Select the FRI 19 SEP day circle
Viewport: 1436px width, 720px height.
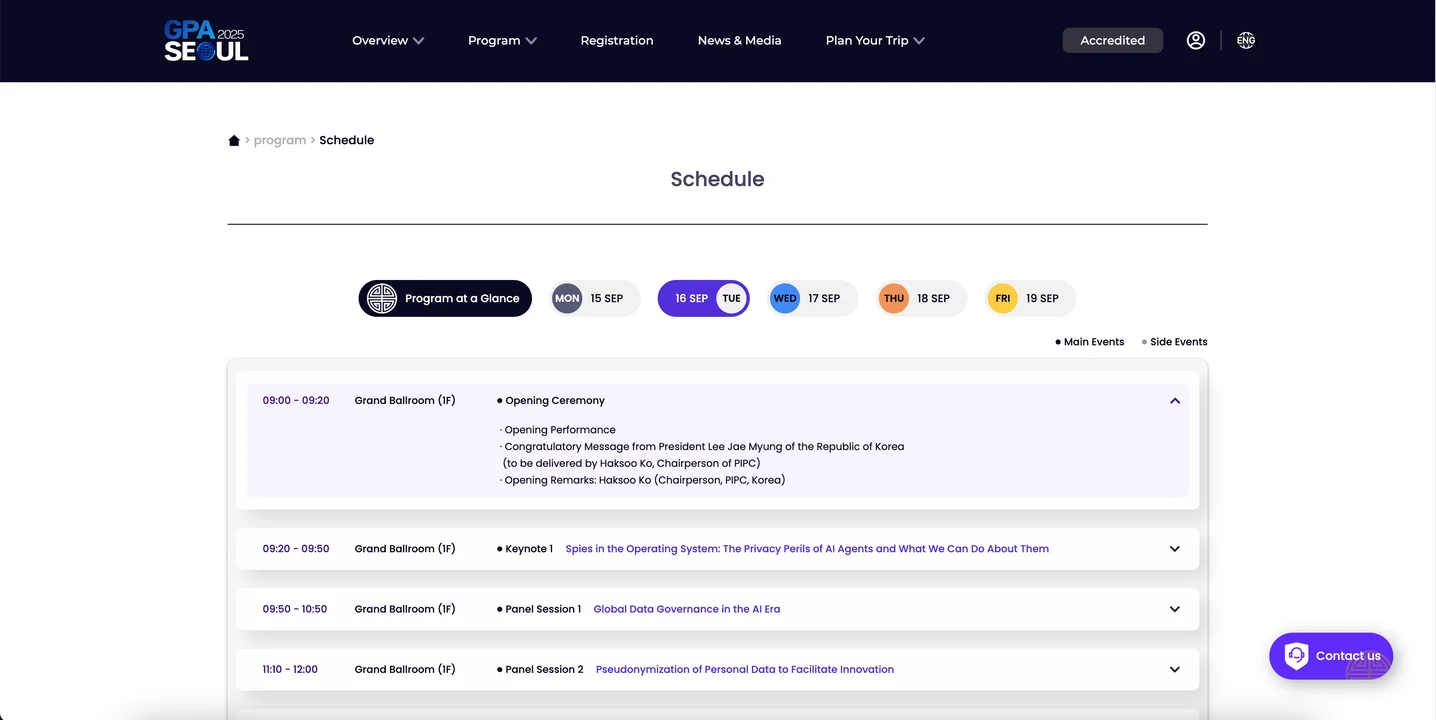pyautogui.click(x=1003, y=298)
